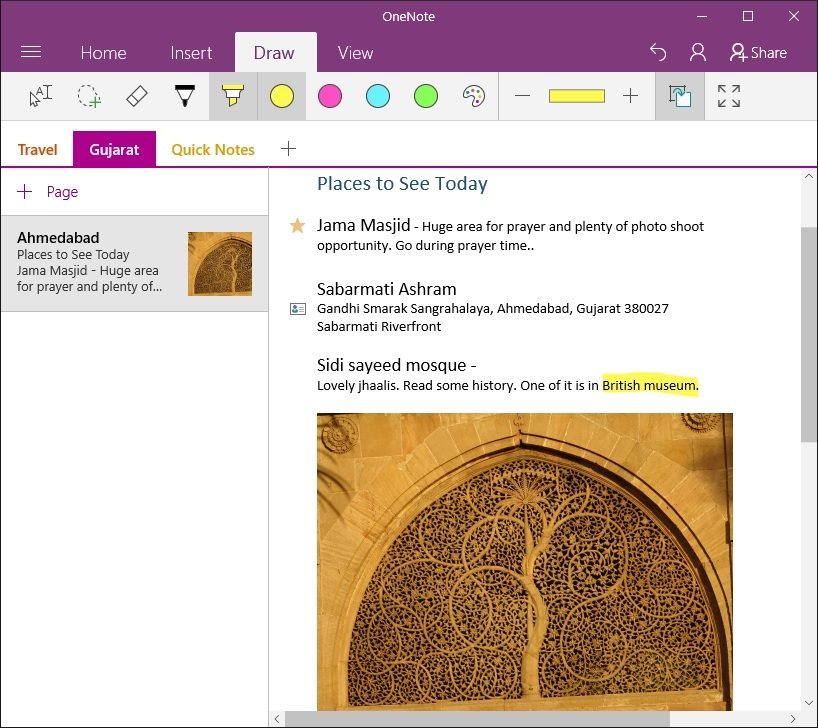Viewport: 818px width, 728px height.
Task: Open the Draw ribbon tab
Action: (x=275, y=52)
